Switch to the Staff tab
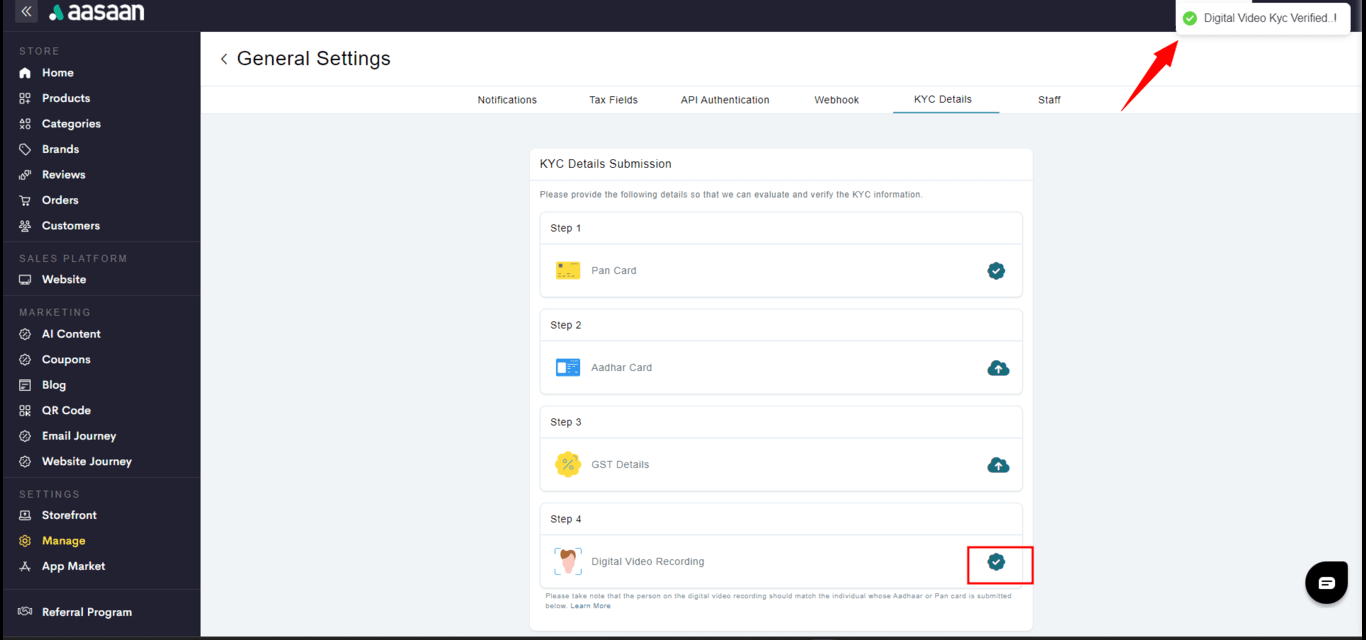The image size is (1366, 640). 1049,100
